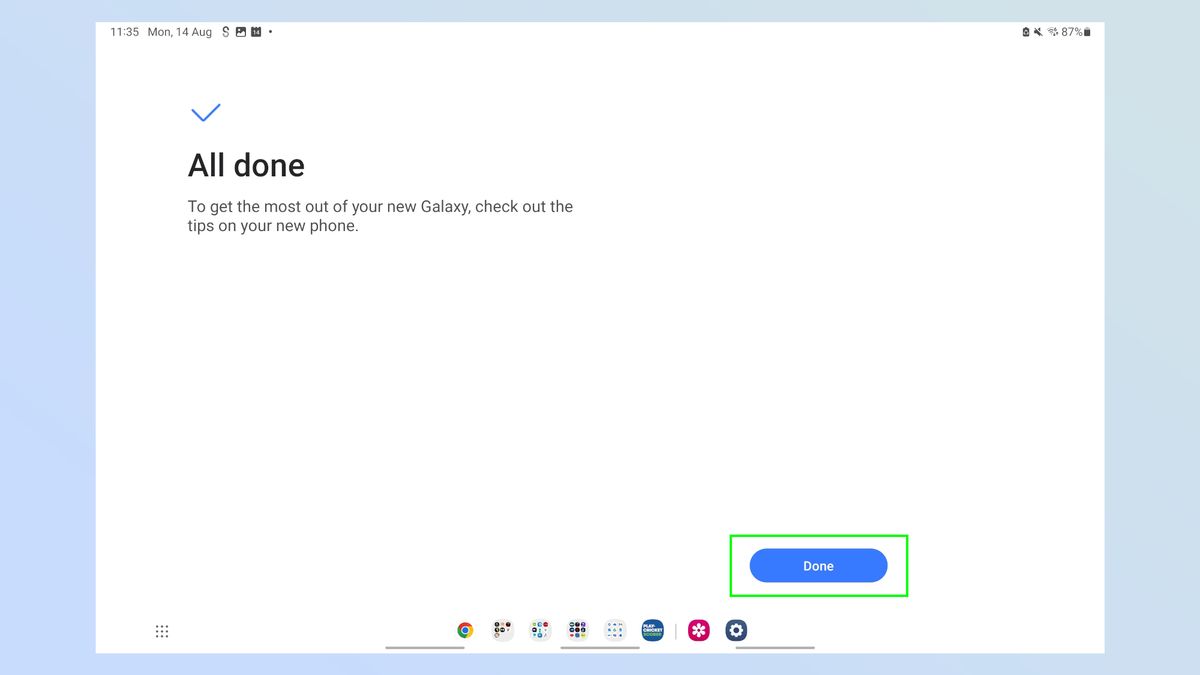This screenshot has width=1200, height=675.
Task: Tap the screen rotation lock battery icon
Action: [x=1026, y=31]
